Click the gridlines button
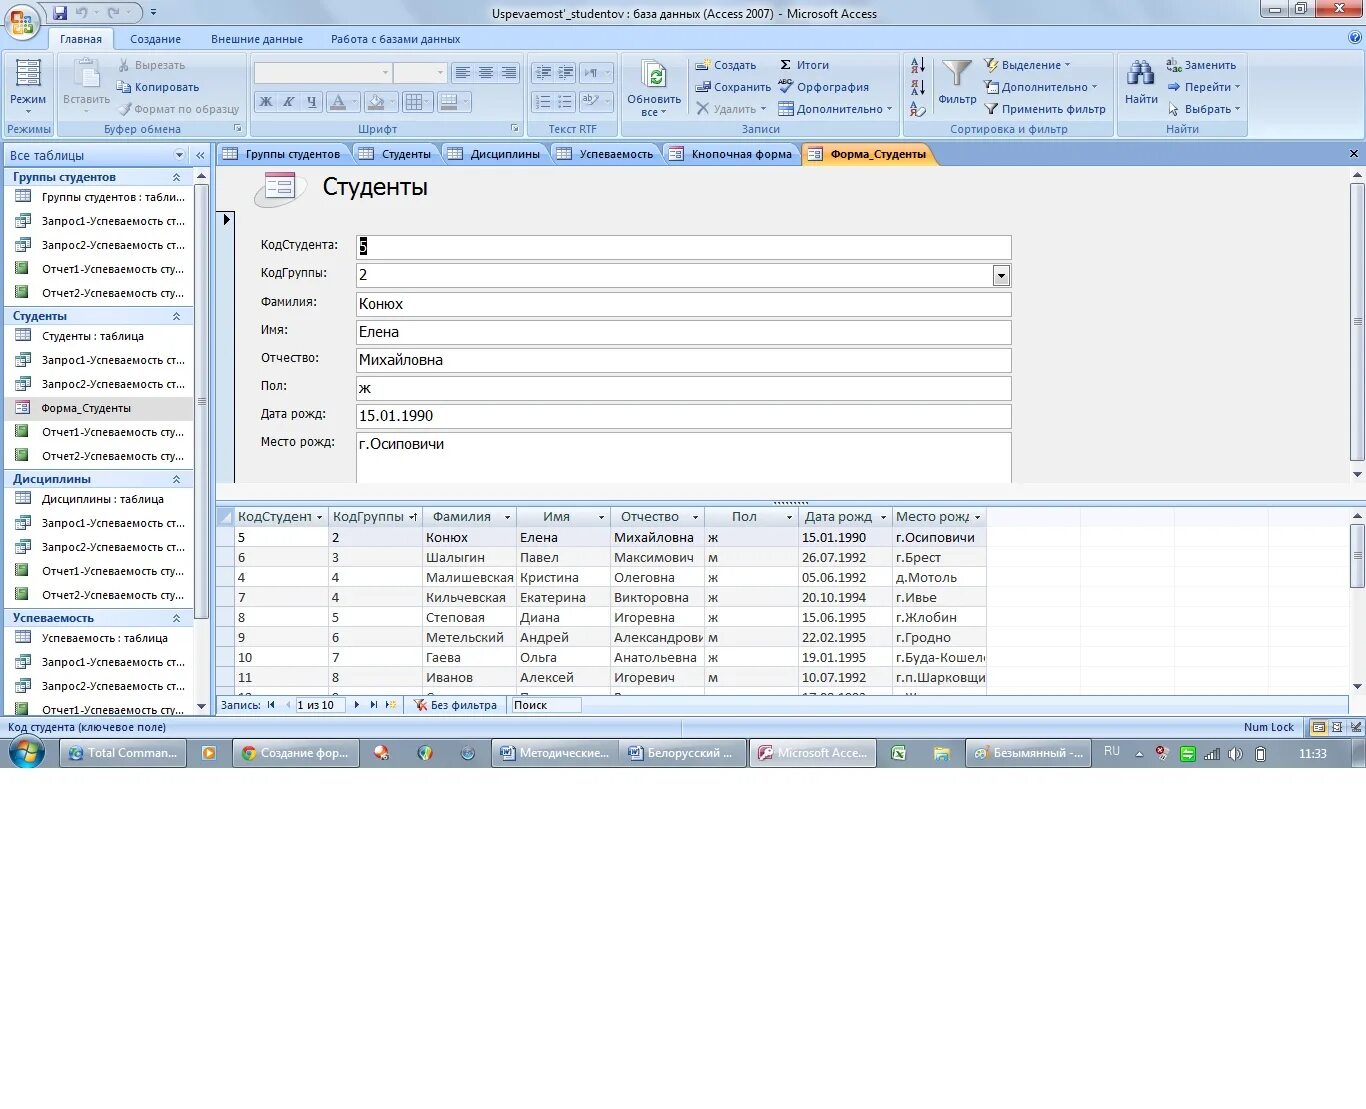The height and width of the screenshot is (1109, 1366). (413, 101)
